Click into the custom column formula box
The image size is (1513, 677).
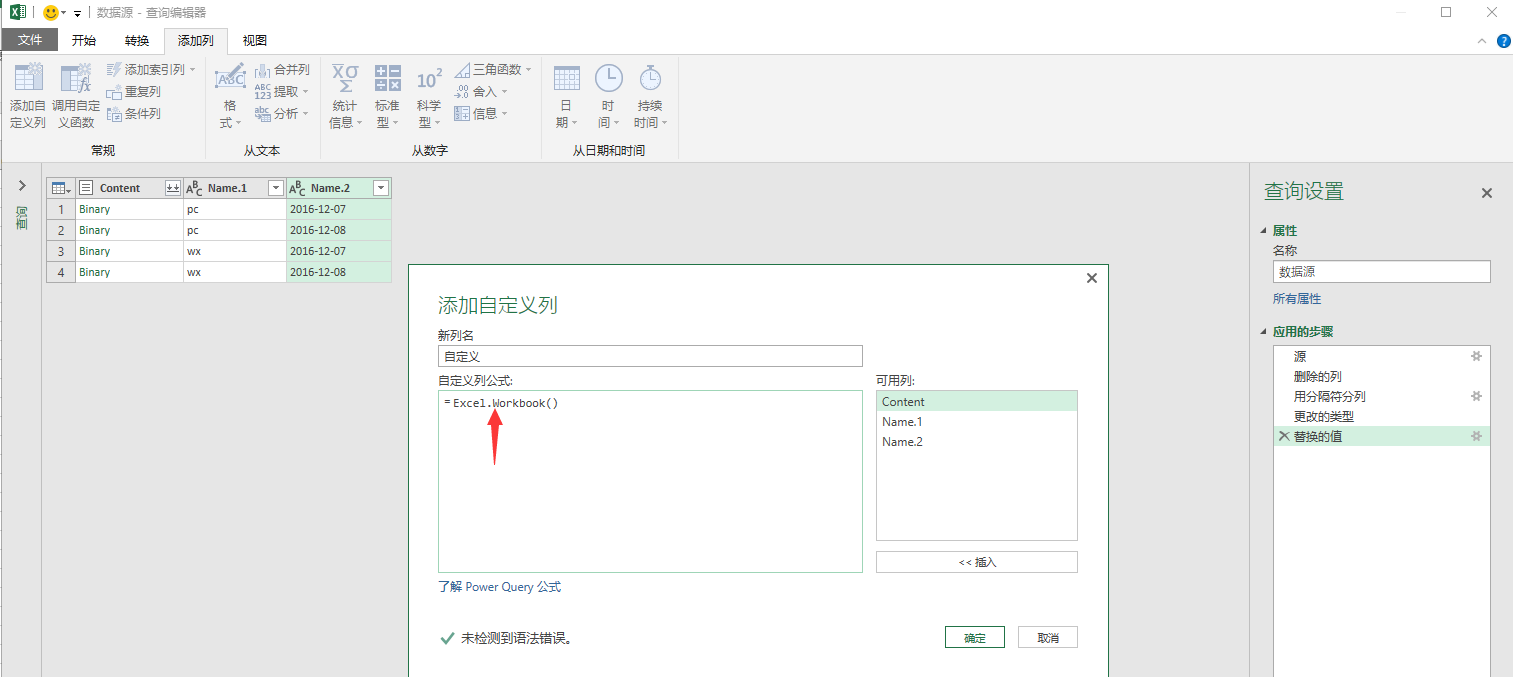coord(650,481)
